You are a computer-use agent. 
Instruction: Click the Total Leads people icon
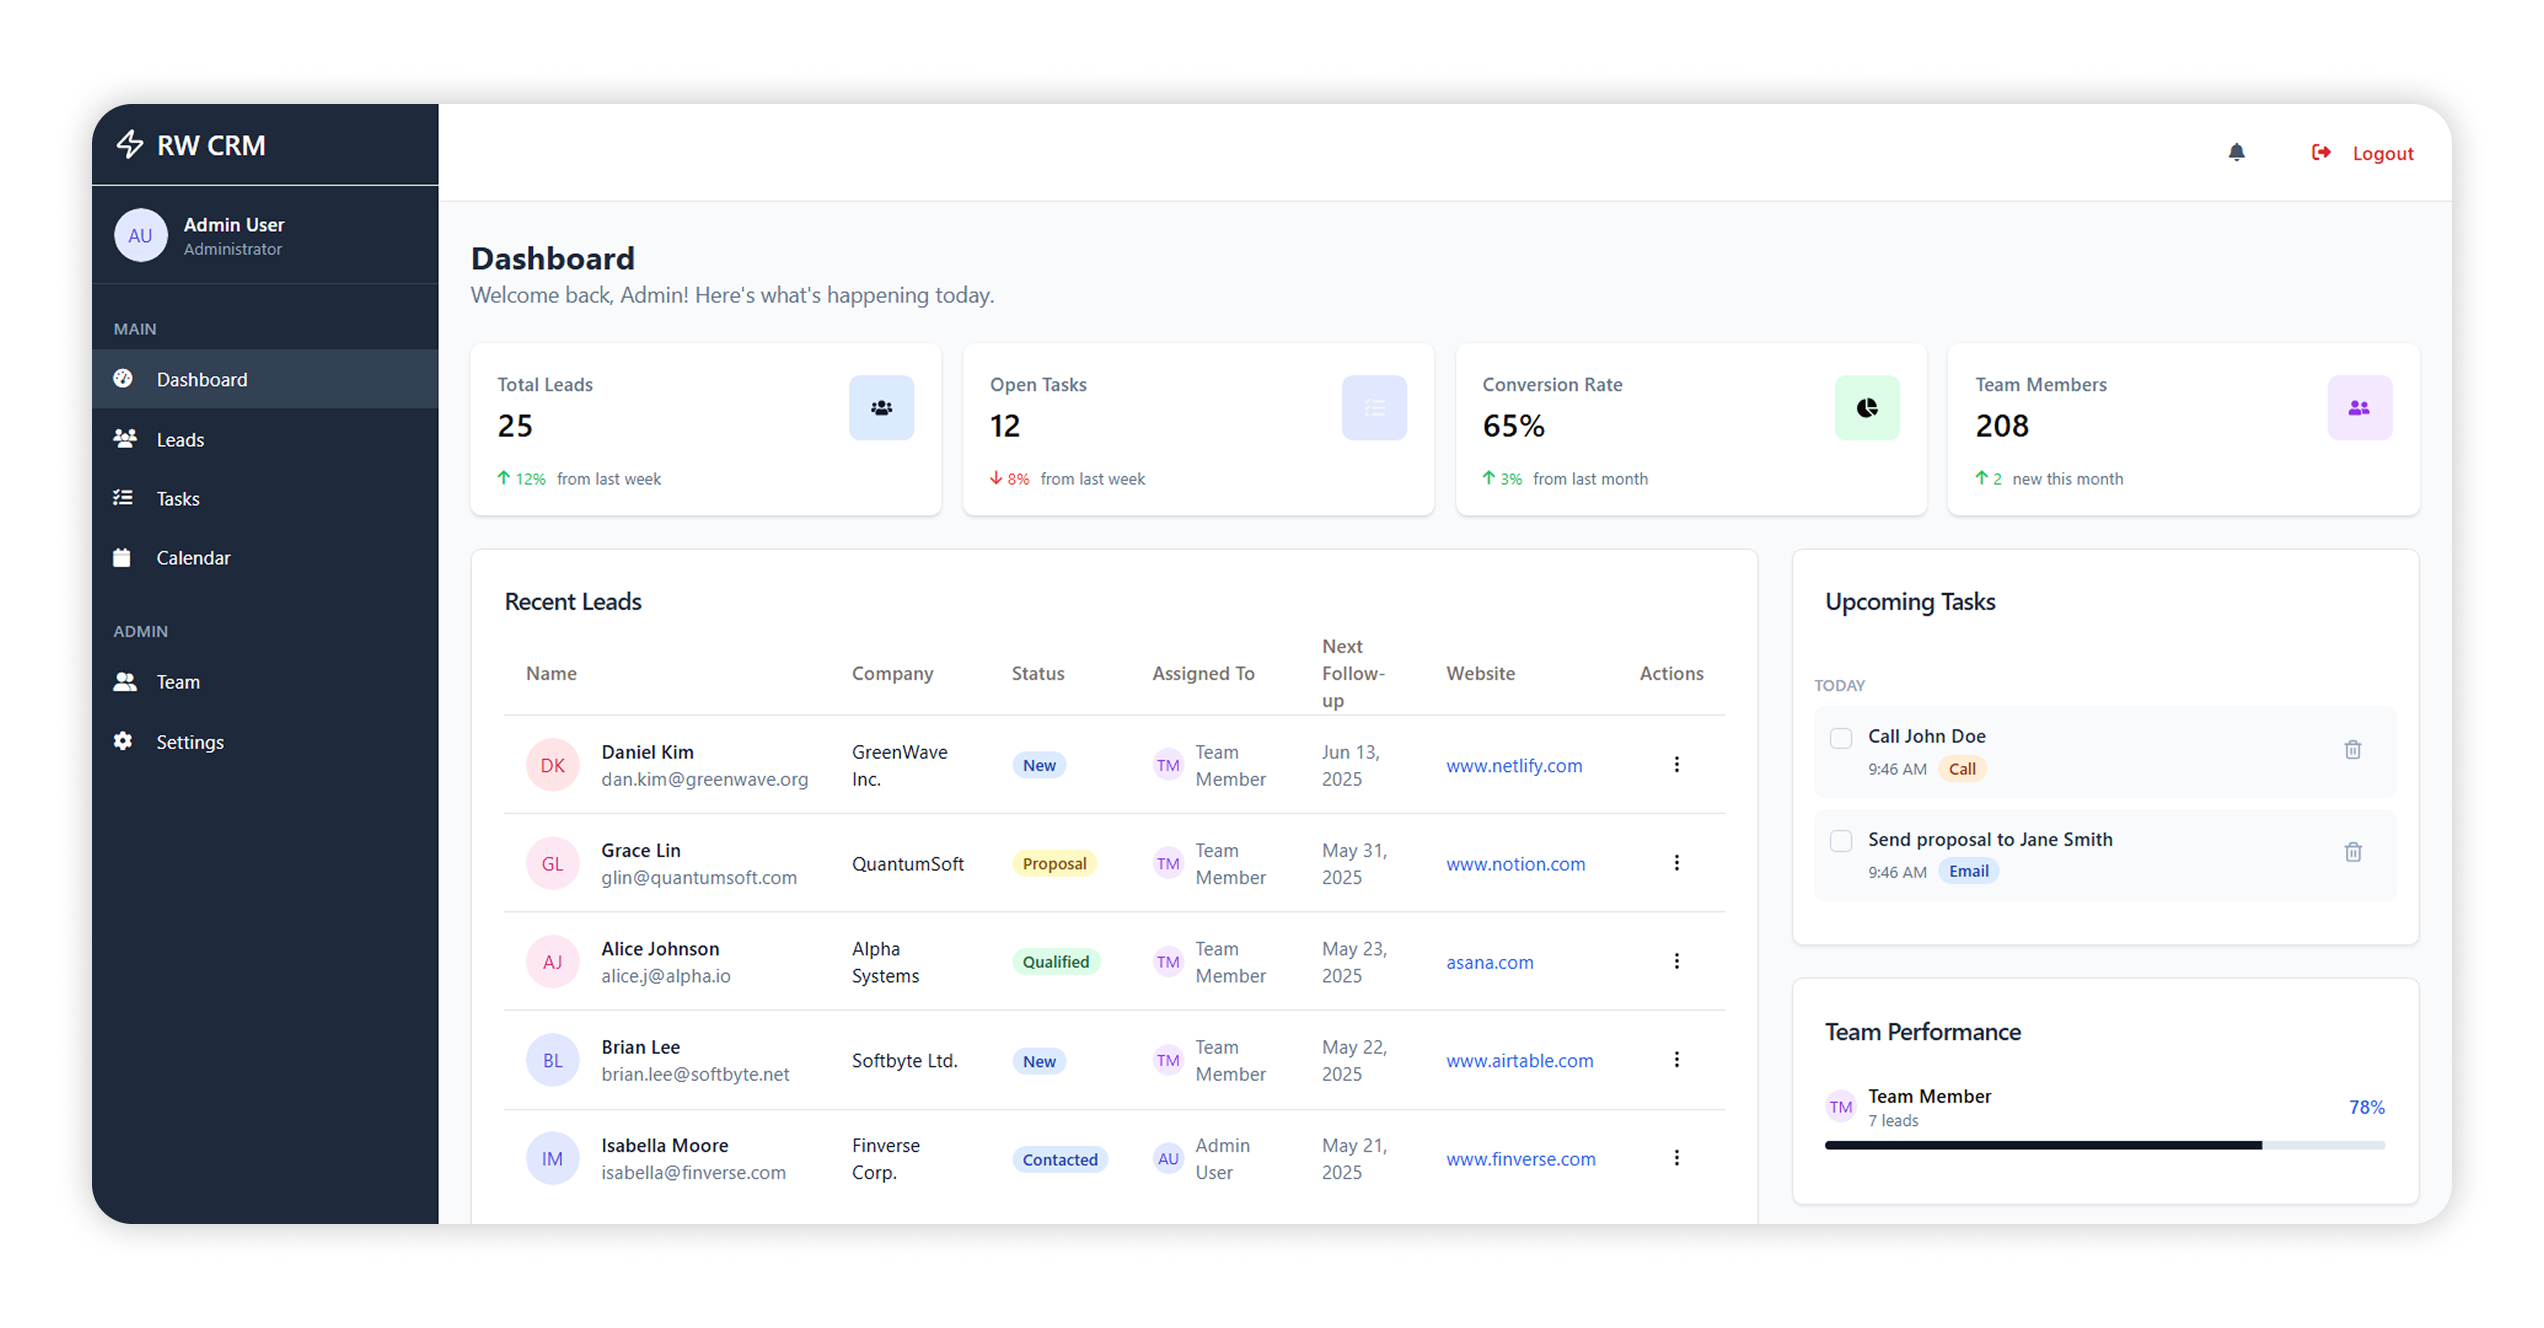(881, 408)
